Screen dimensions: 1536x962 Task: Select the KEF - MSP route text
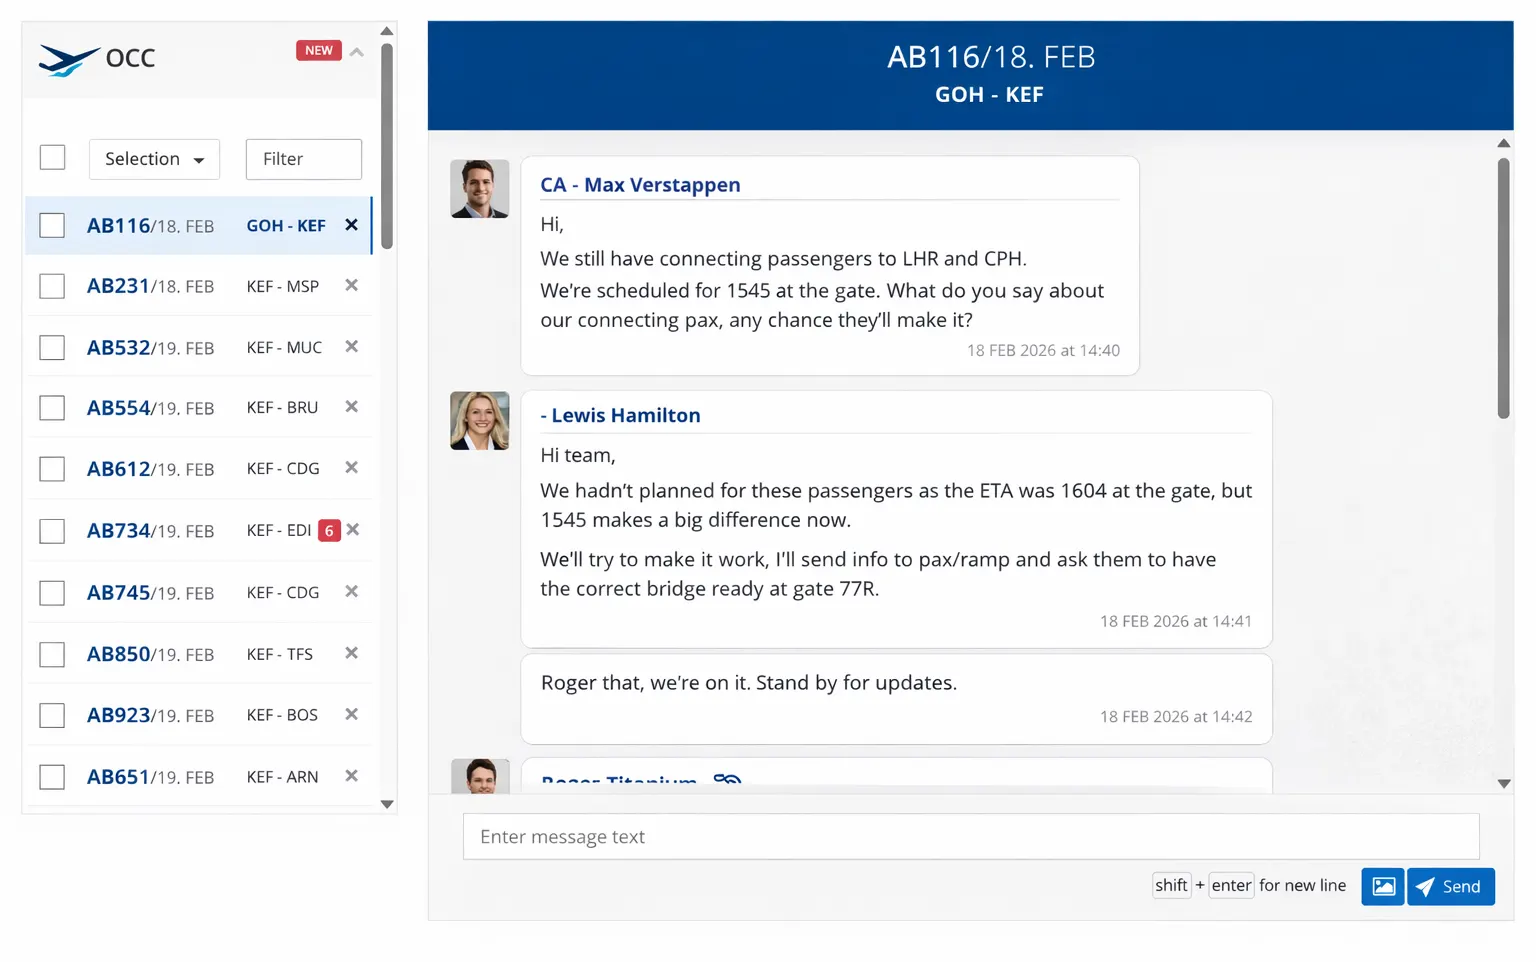coord(283,286)
